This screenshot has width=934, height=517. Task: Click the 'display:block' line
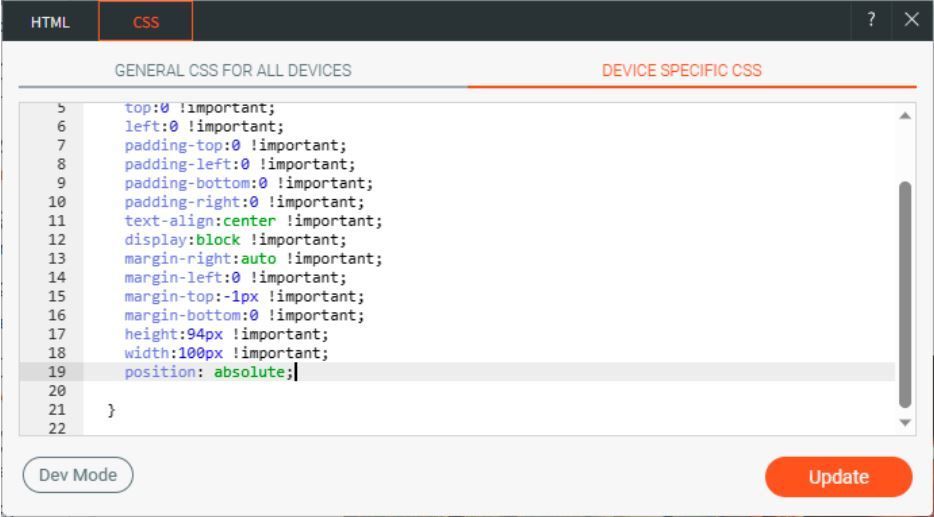[235, 240]
